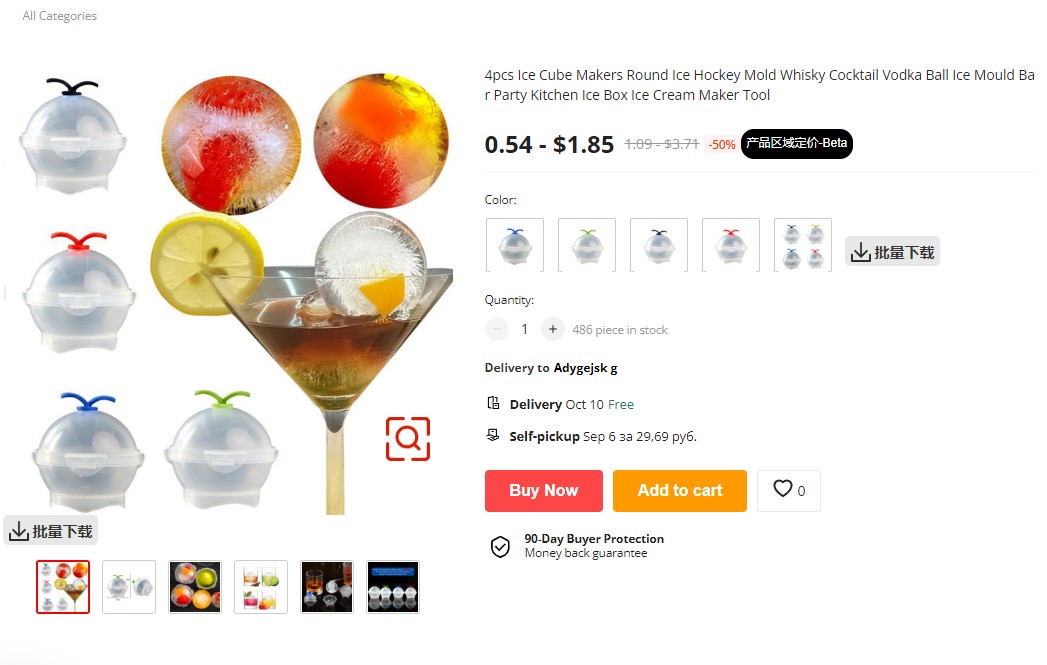1047x665 pixels.
Task: Click the wishlist heart icon
Action: pos(783,489)
